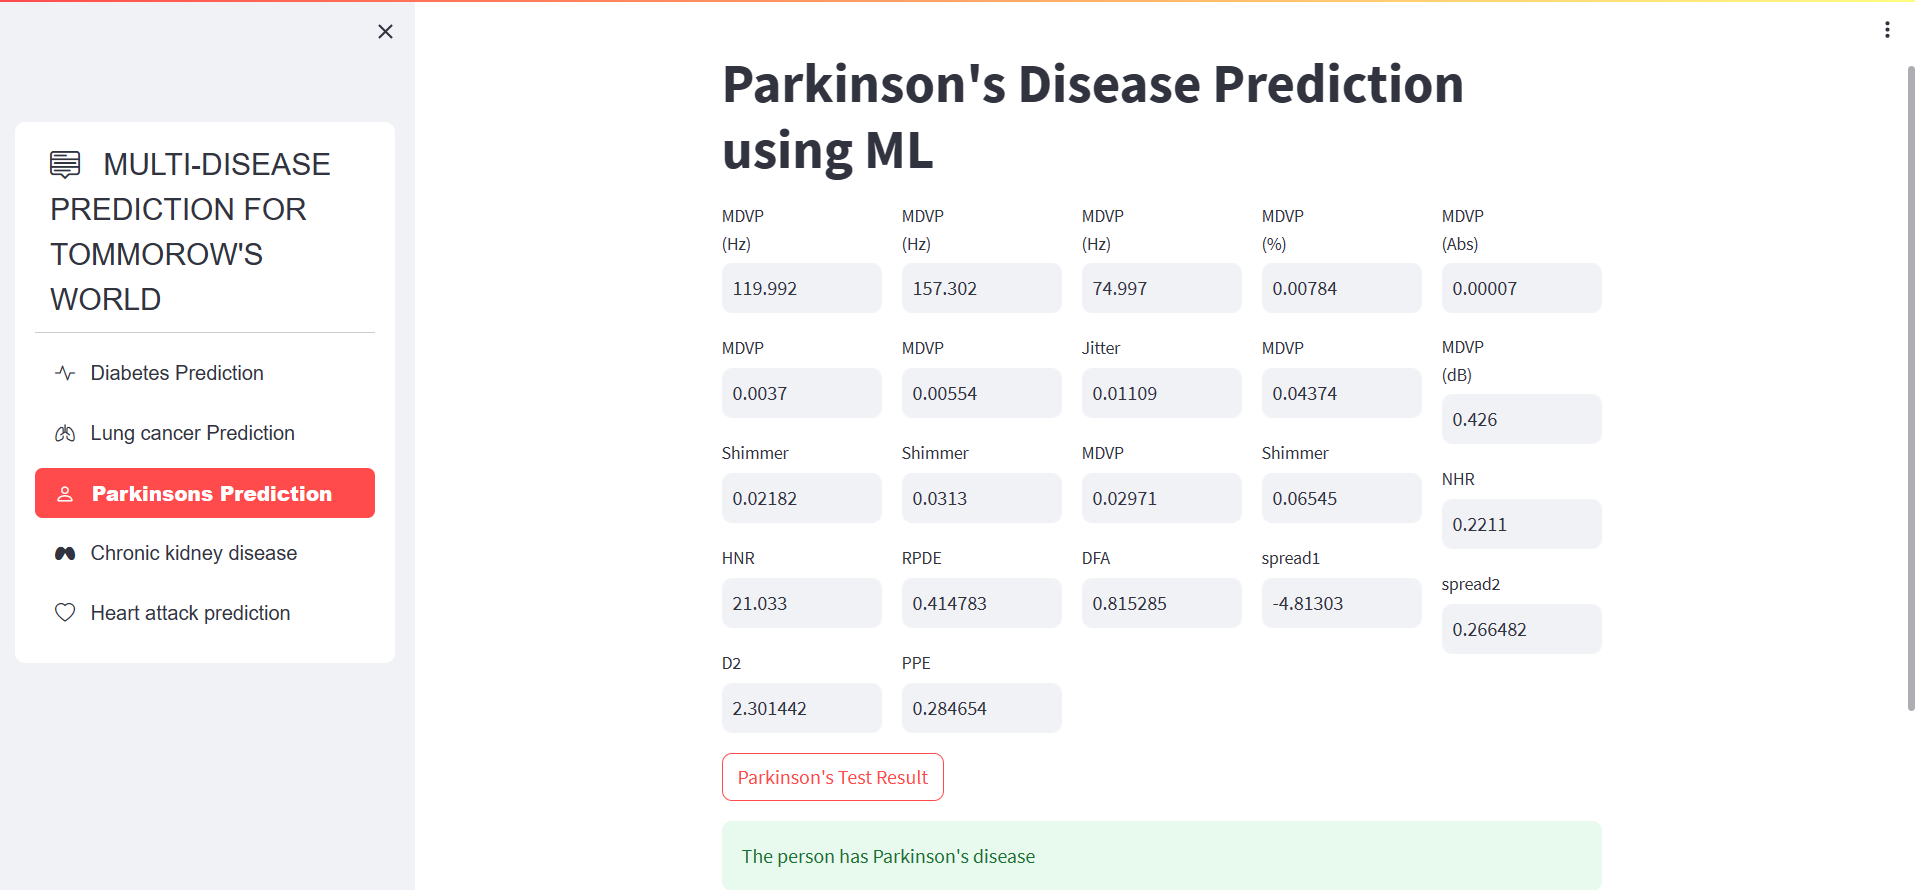The height and width of the screenshot is (890, 1915).
Task: Collapse the sidebar using the X control
Action: pos(385,31)
